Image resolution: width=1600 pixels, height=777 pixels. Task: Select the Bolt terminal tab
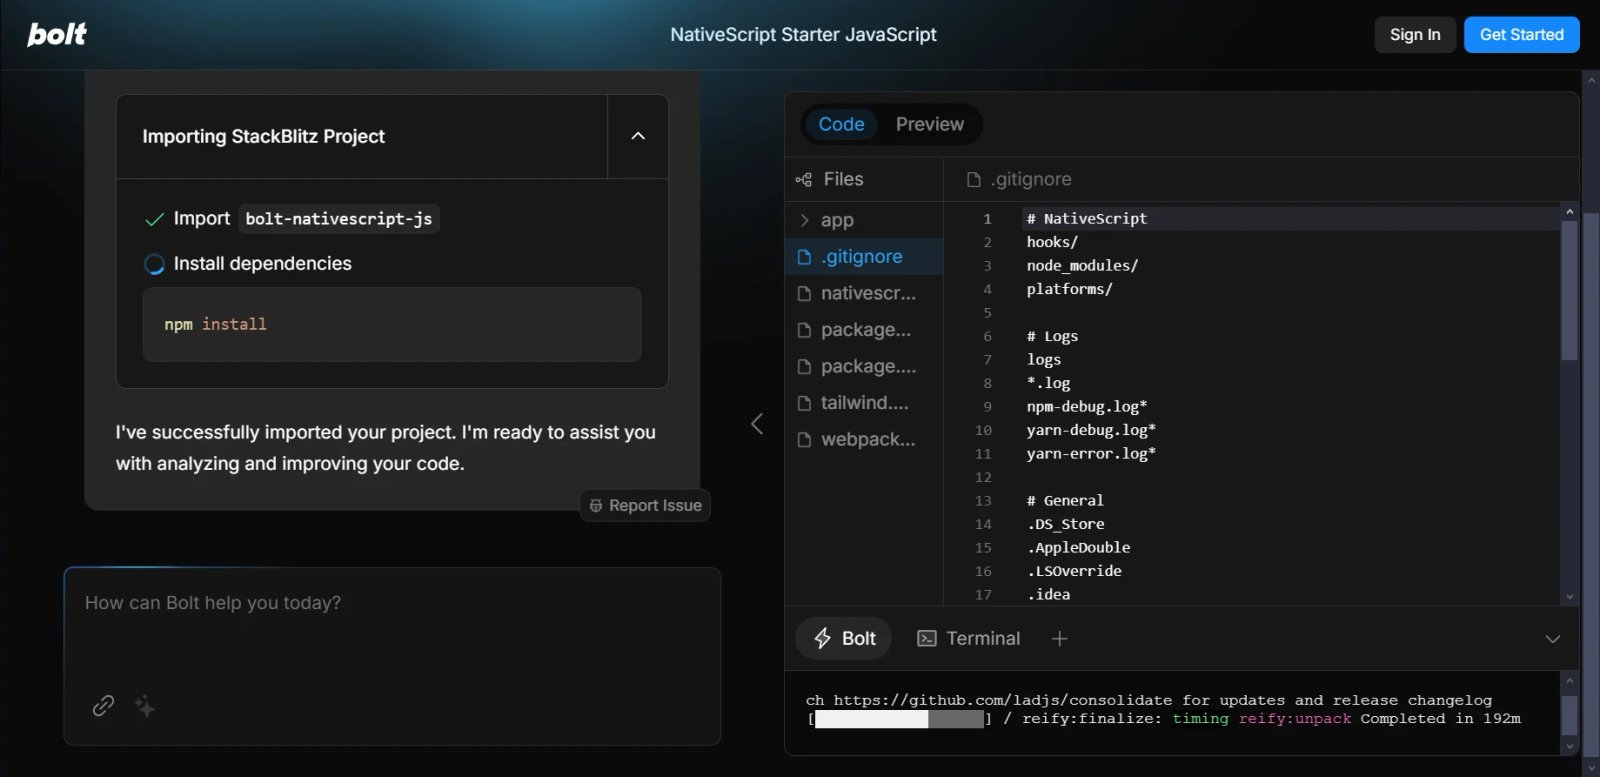click(x=845, y=639)
